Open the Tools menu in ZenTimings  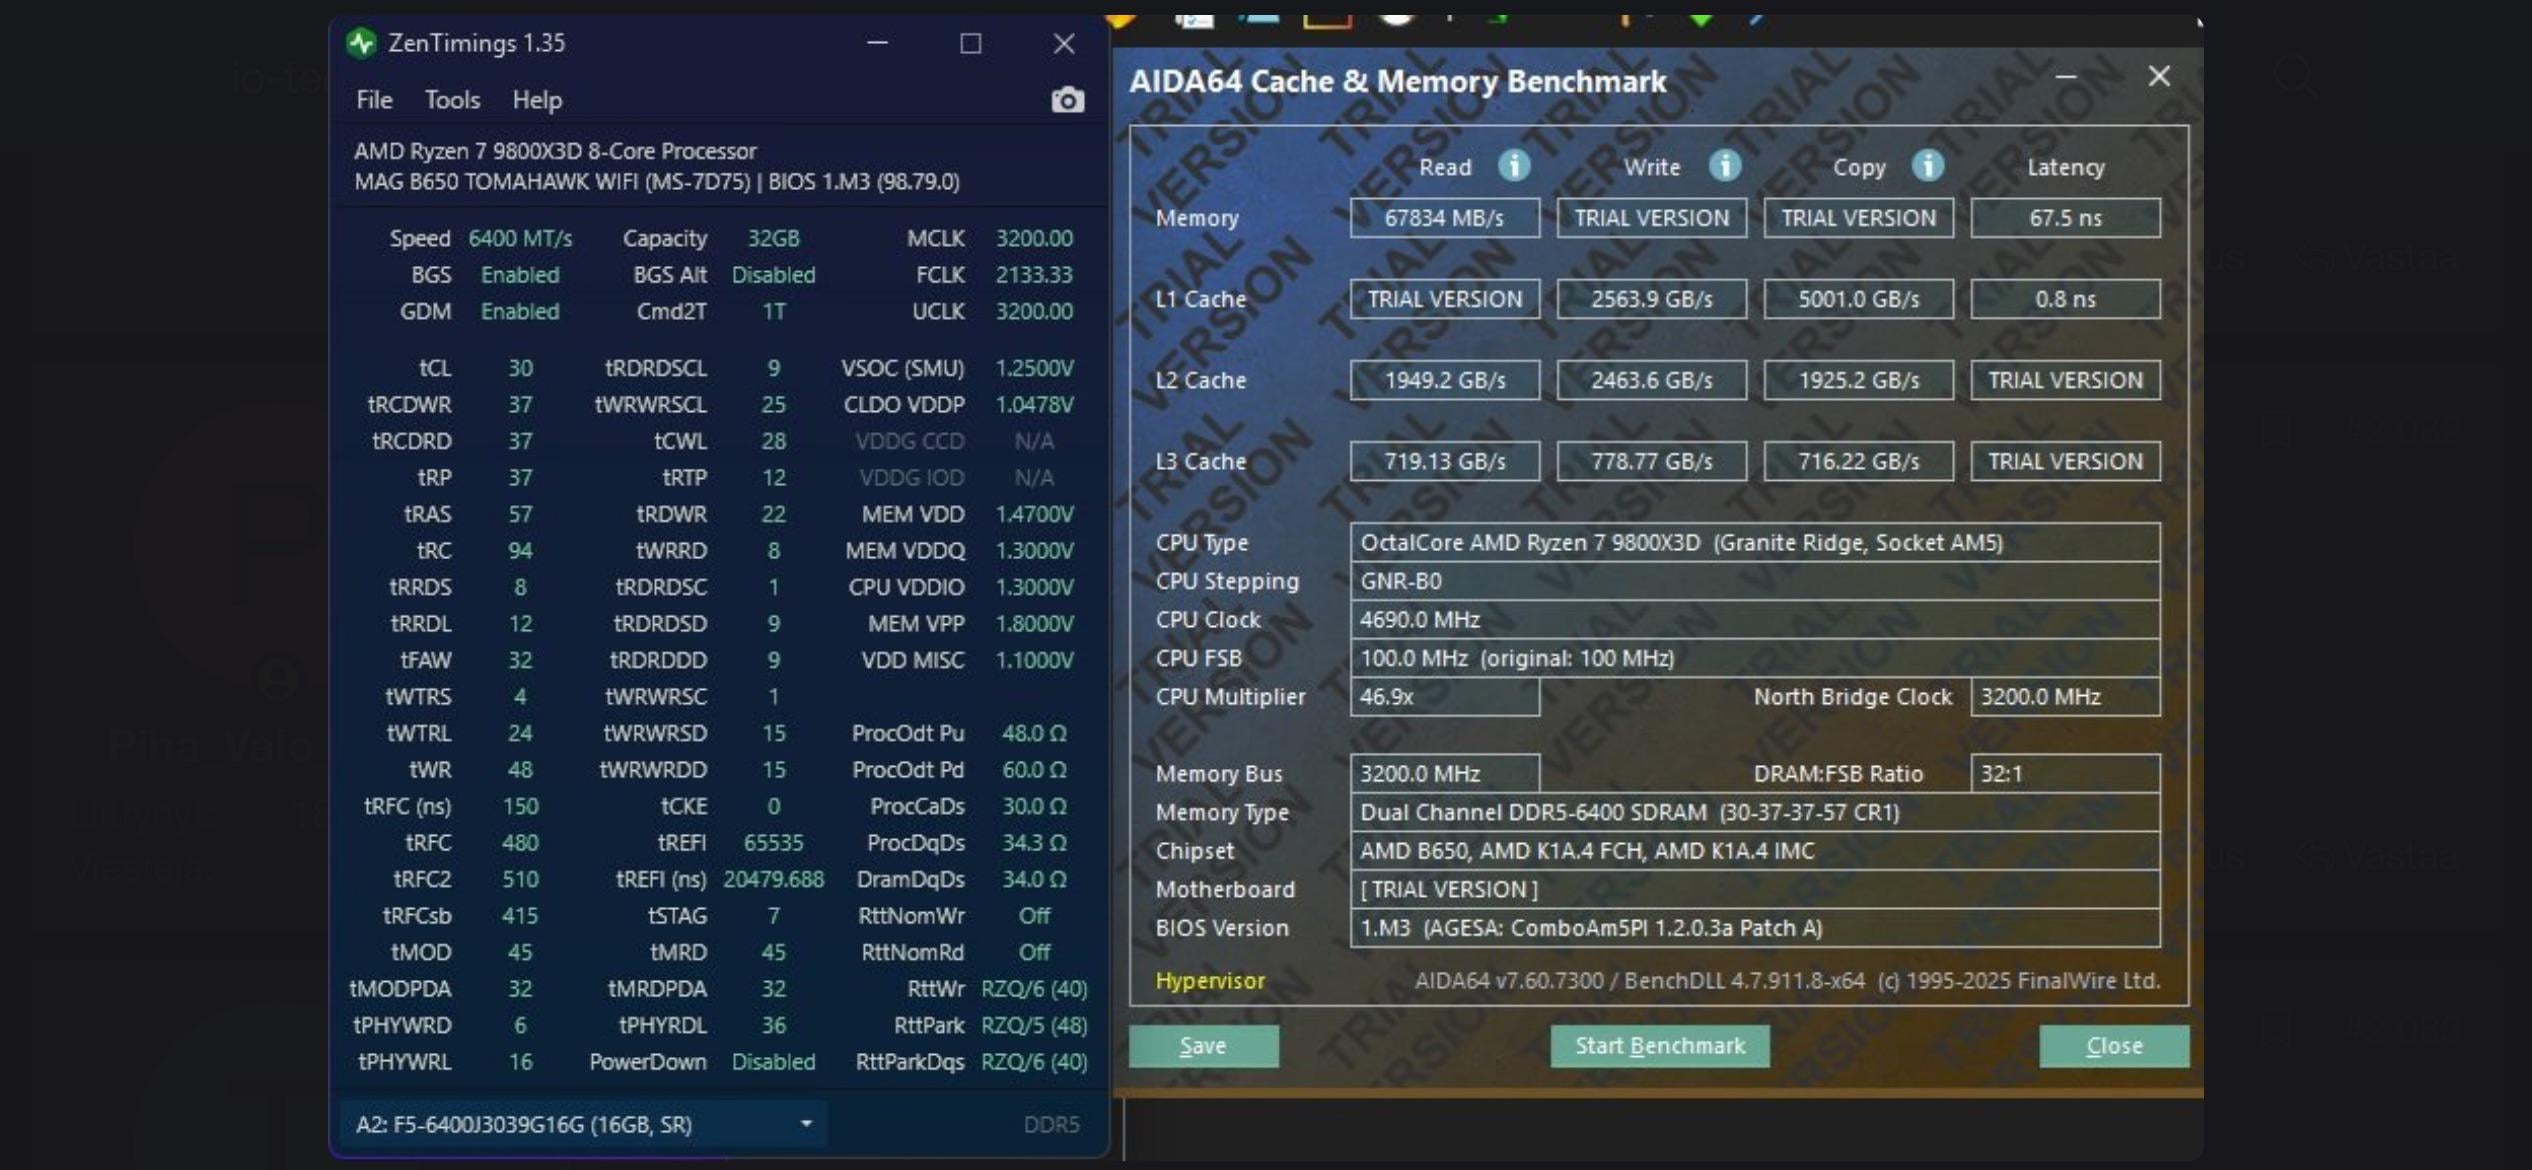click(x=452, y=100)
